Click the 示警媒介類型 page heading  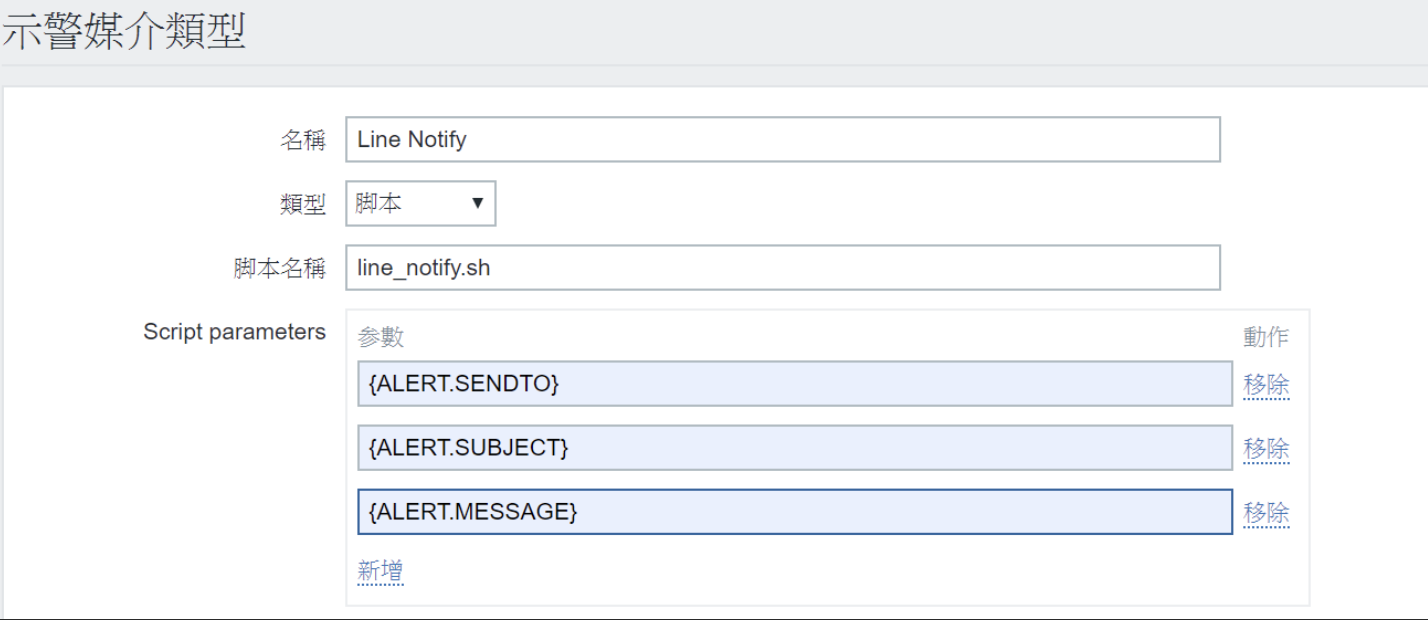tap(124, 32)
